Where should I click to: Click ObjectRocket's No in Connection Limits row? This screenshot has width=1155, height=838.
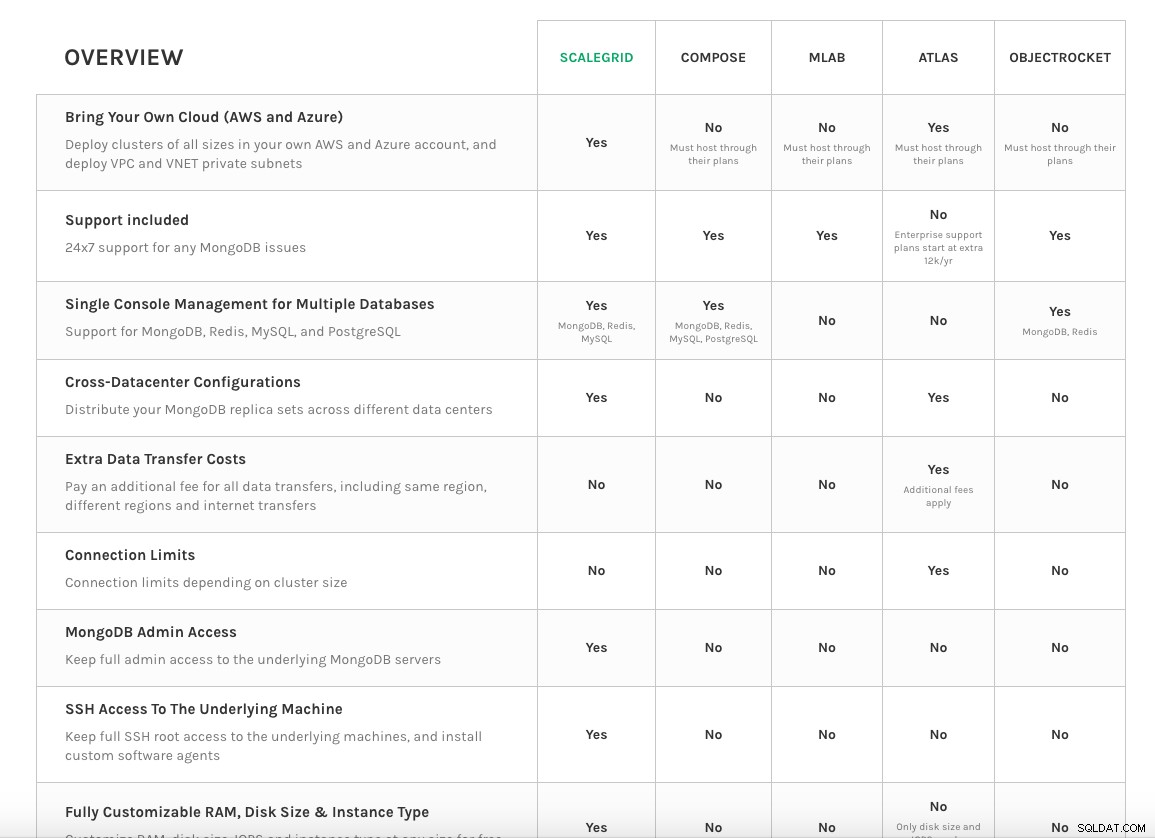click(1060, 571)
